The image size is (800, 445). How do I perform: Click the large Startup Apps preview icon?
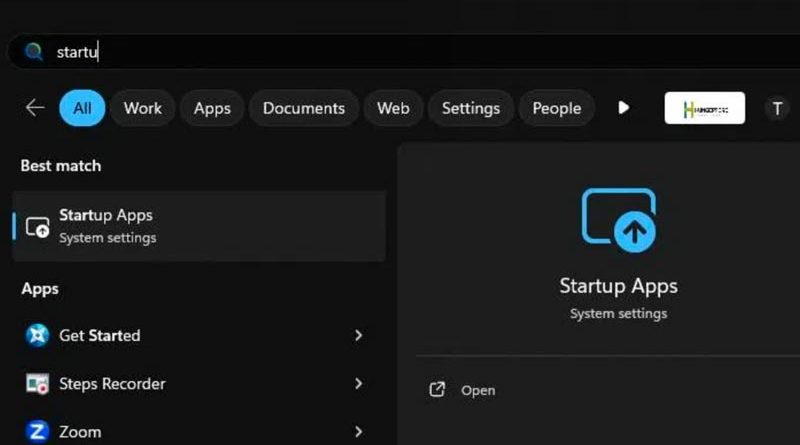(x=619, y=220)
